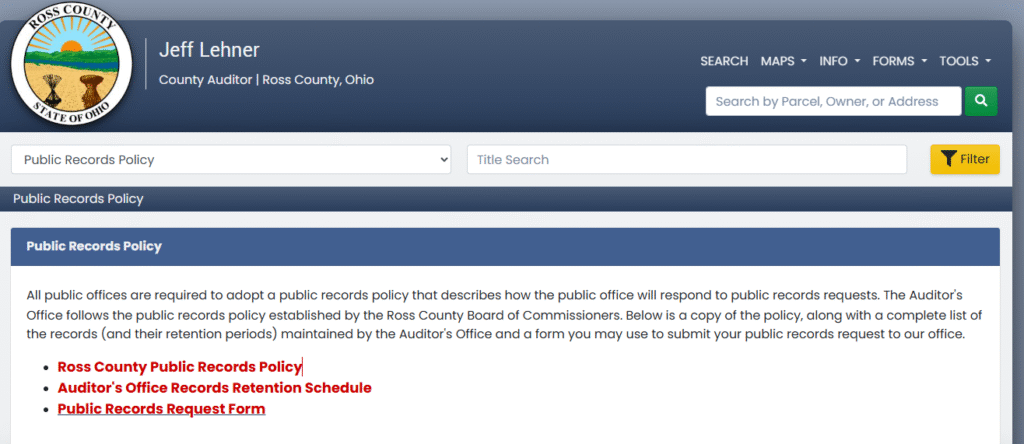Screen dimensions: 1024x444
Task: Click the Jeff Lehner header name
Action: click(x=209, y=50)
